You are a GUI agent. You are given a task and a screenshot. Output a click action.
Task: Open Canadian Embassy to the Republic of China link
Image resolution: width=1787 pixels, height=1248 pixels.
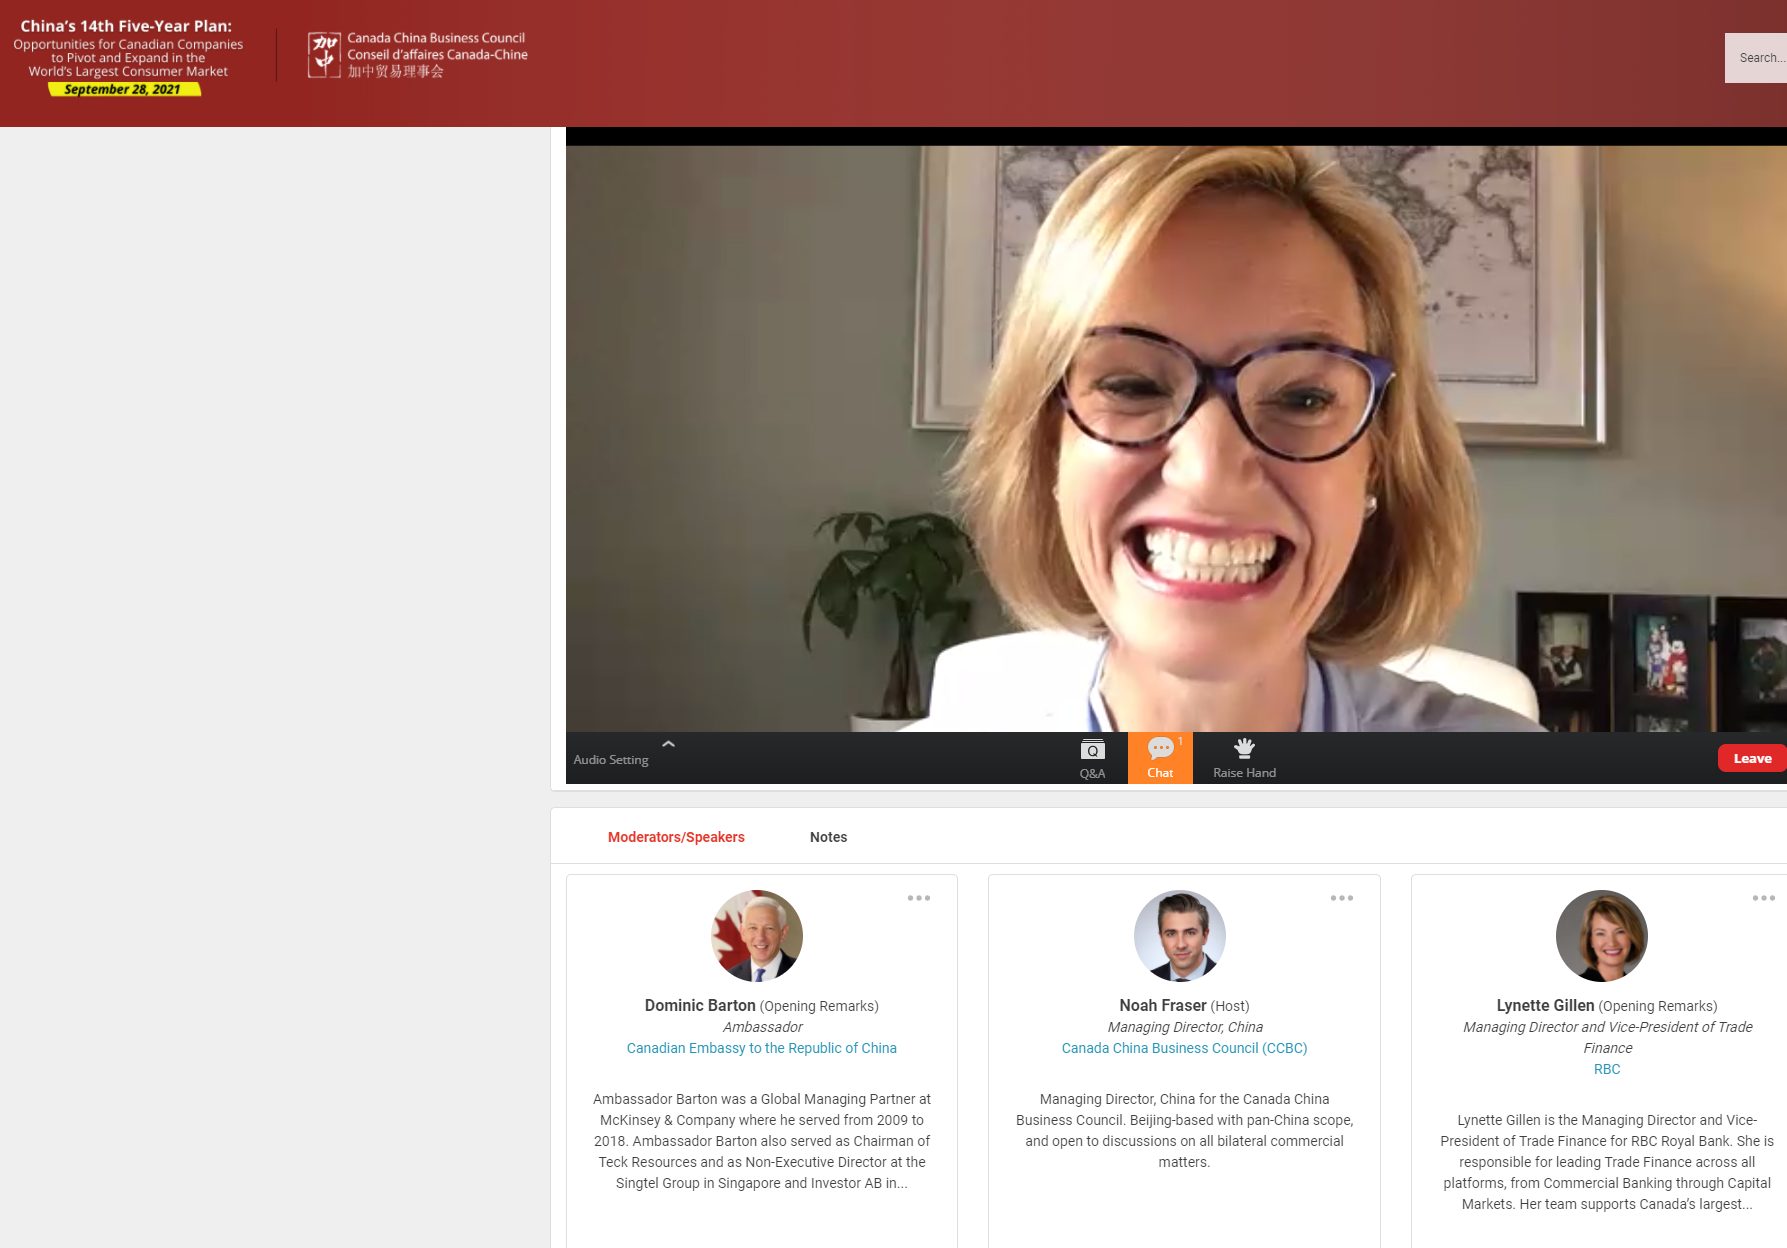[x=761, y=1048]
